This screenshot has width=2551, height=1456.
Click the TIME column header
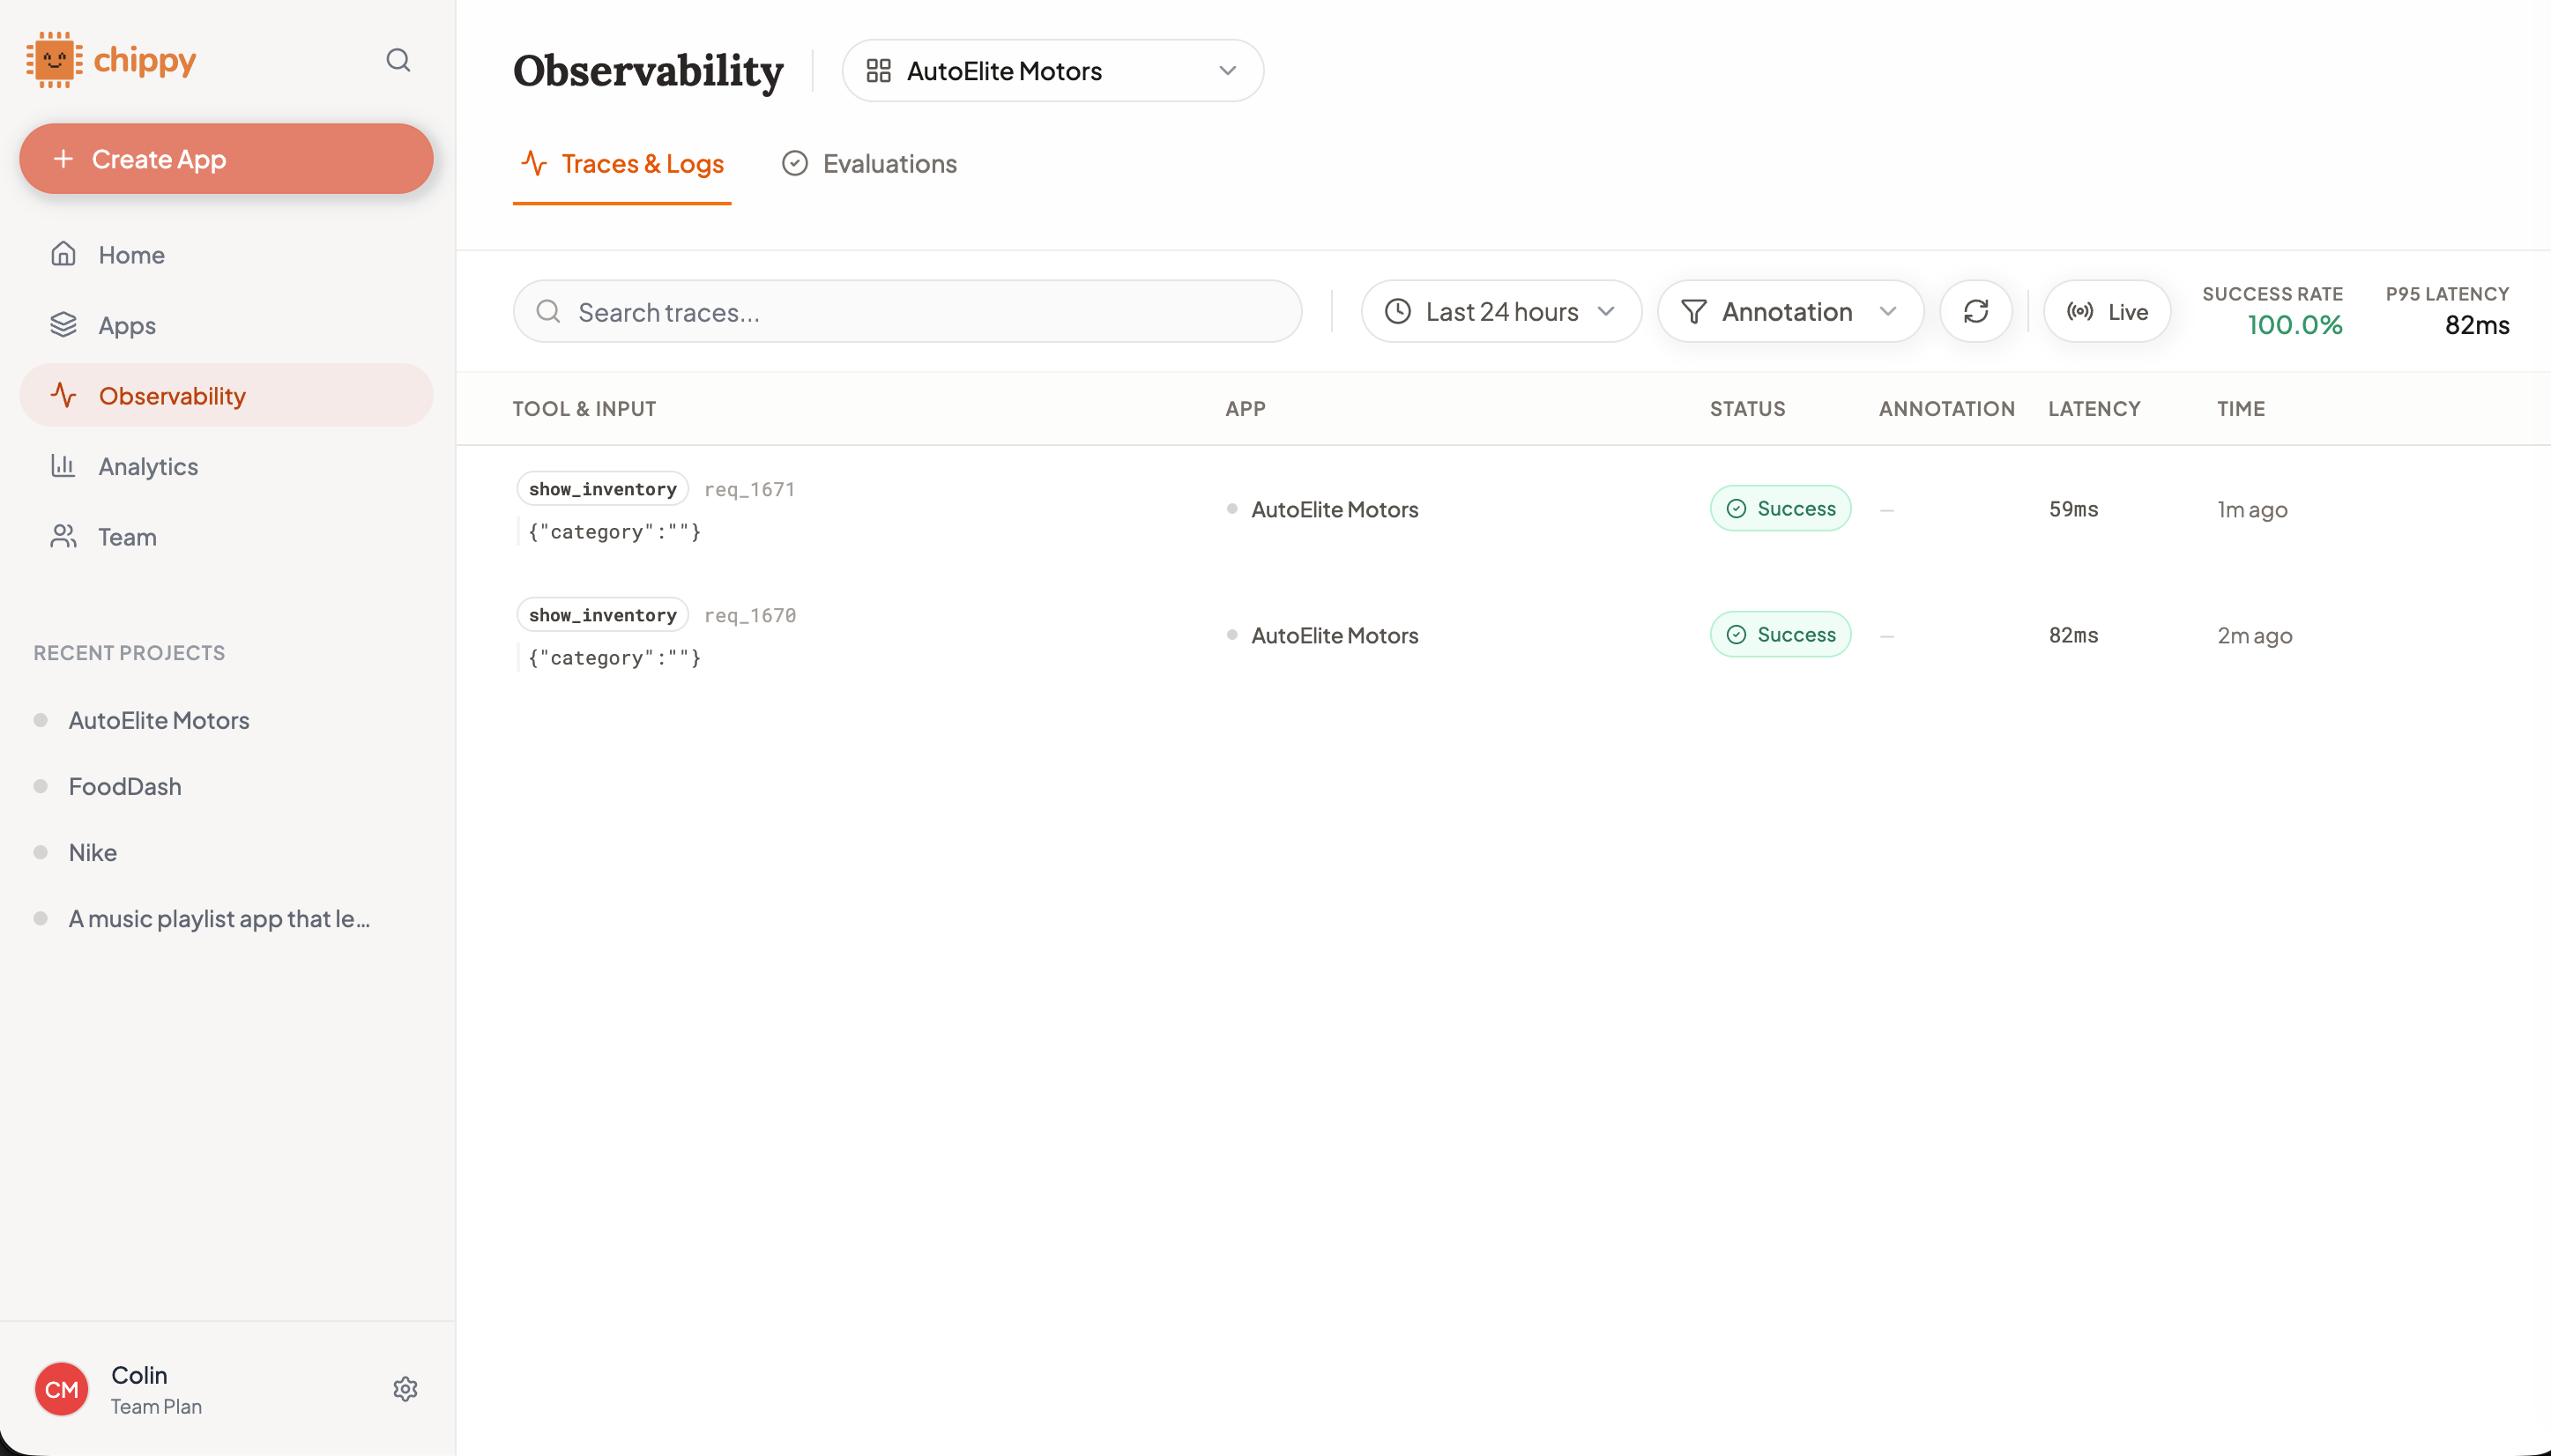pyautogui.click(x=2240, y=408)
